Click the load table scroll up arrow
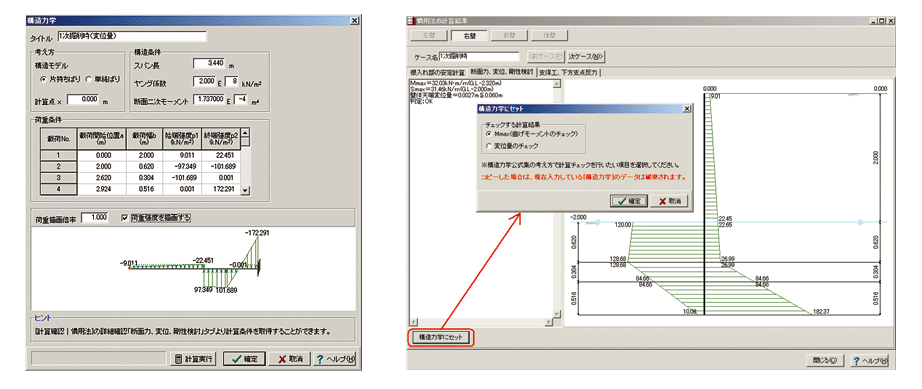Image resolution: width=922 pixels, height=389 pixels. pos(246,133)
